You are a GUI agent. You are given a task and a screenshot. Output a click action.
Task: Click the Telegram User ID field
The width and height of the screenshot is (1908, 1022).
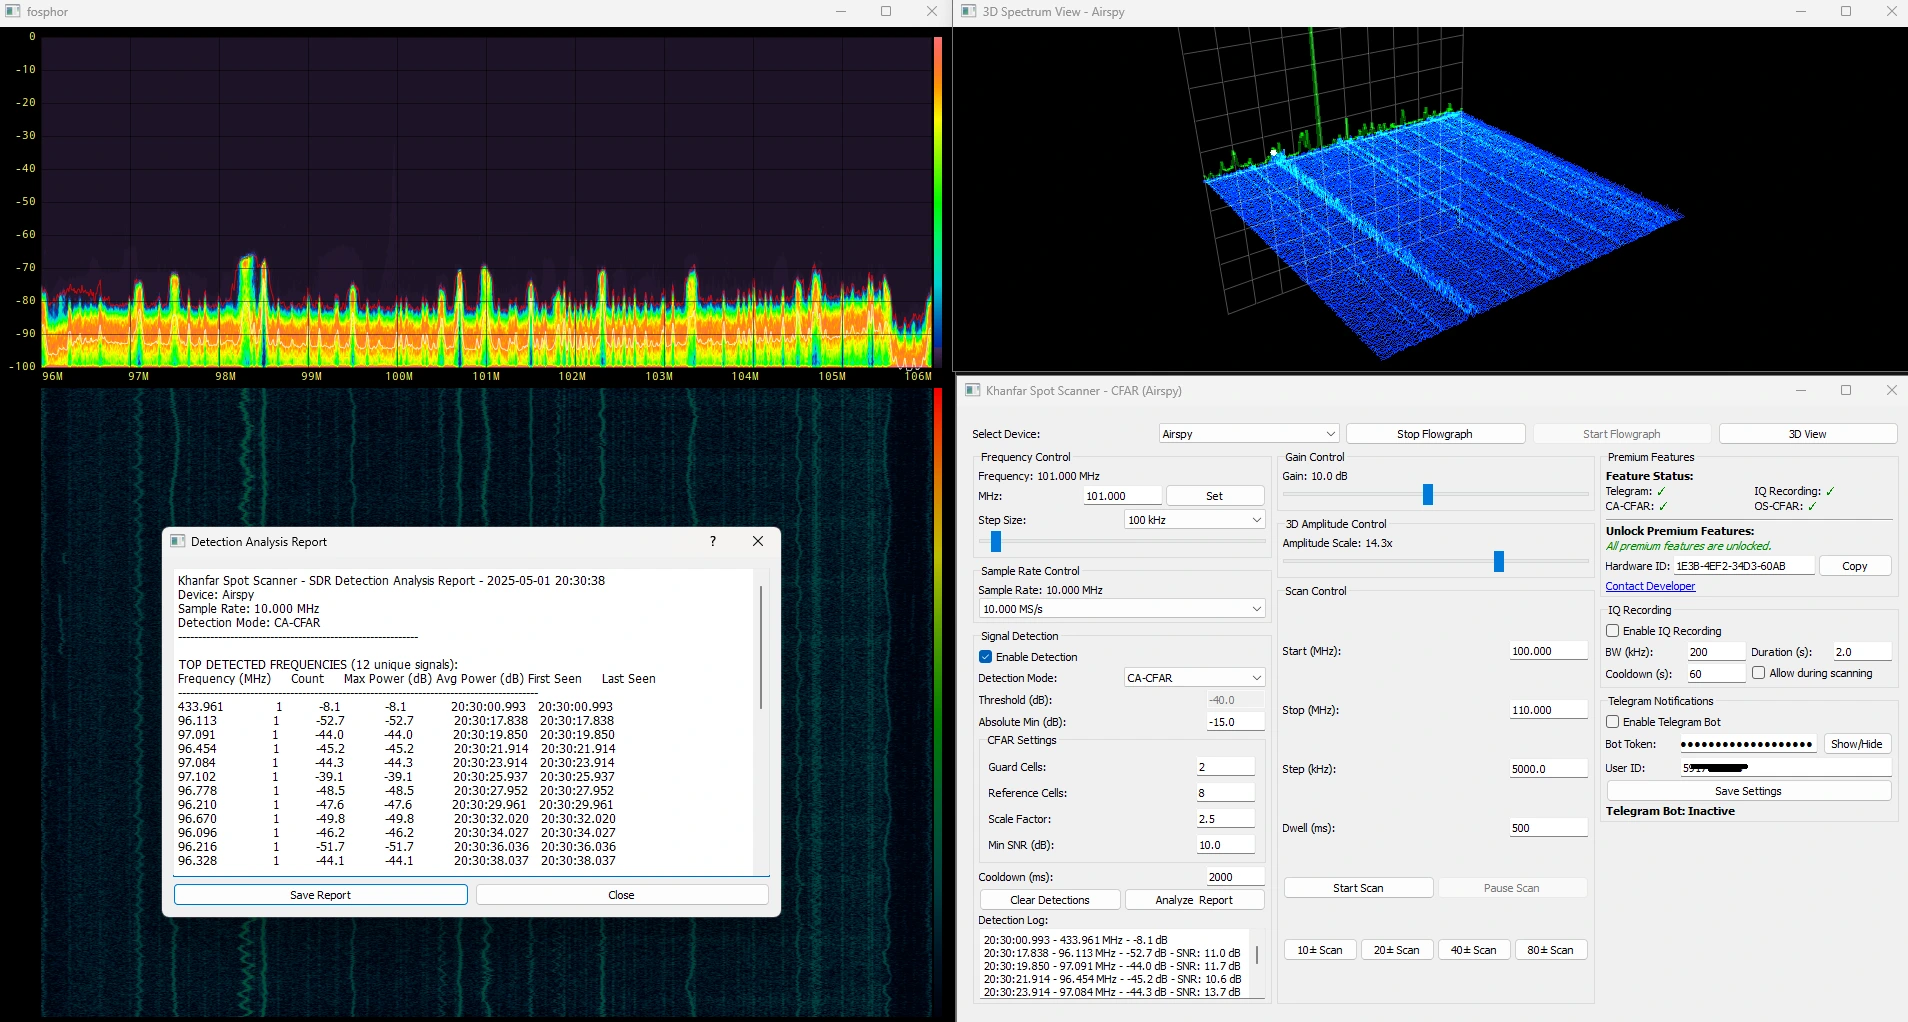pyautogui.click(x=1785, y=768)
